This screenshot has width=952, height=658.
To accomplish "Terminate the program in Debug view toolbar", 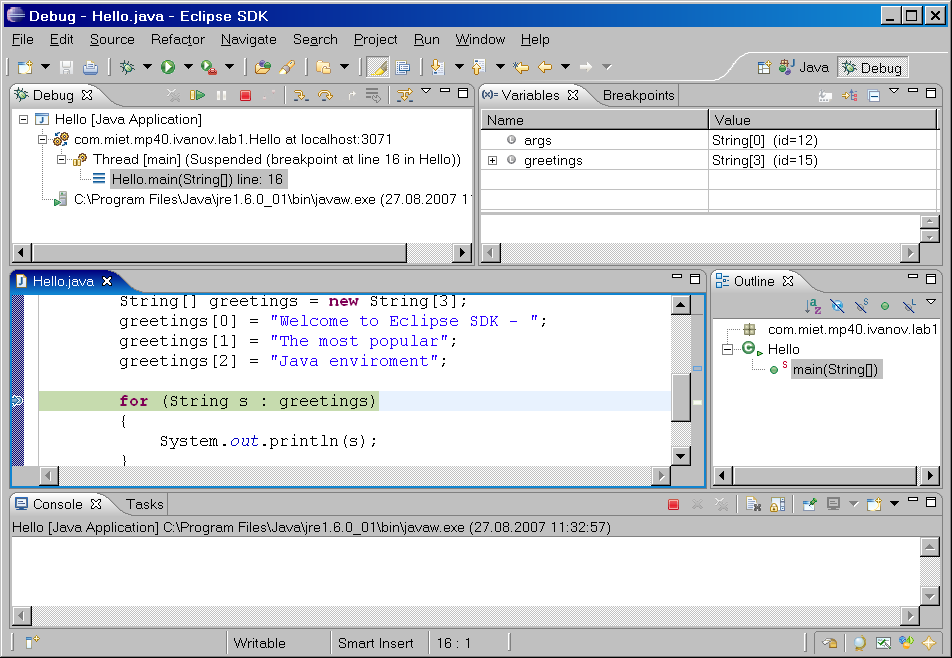I will 245,95.
